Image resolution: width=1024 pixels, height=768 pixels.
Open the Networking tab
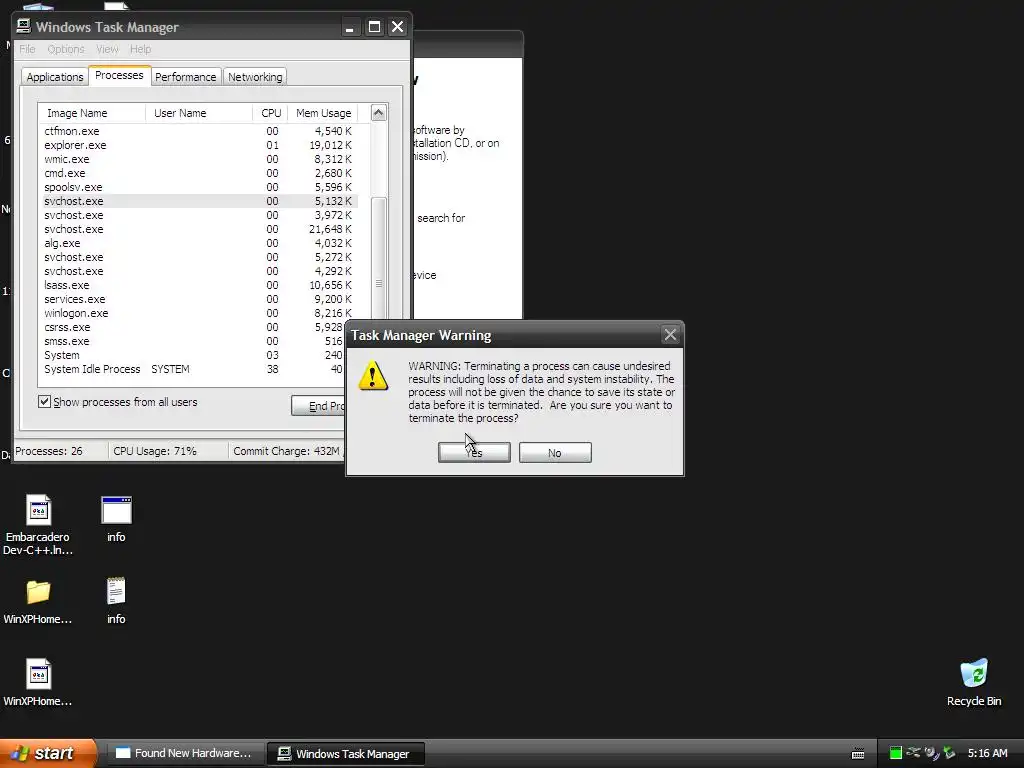[x=255, y=76]
